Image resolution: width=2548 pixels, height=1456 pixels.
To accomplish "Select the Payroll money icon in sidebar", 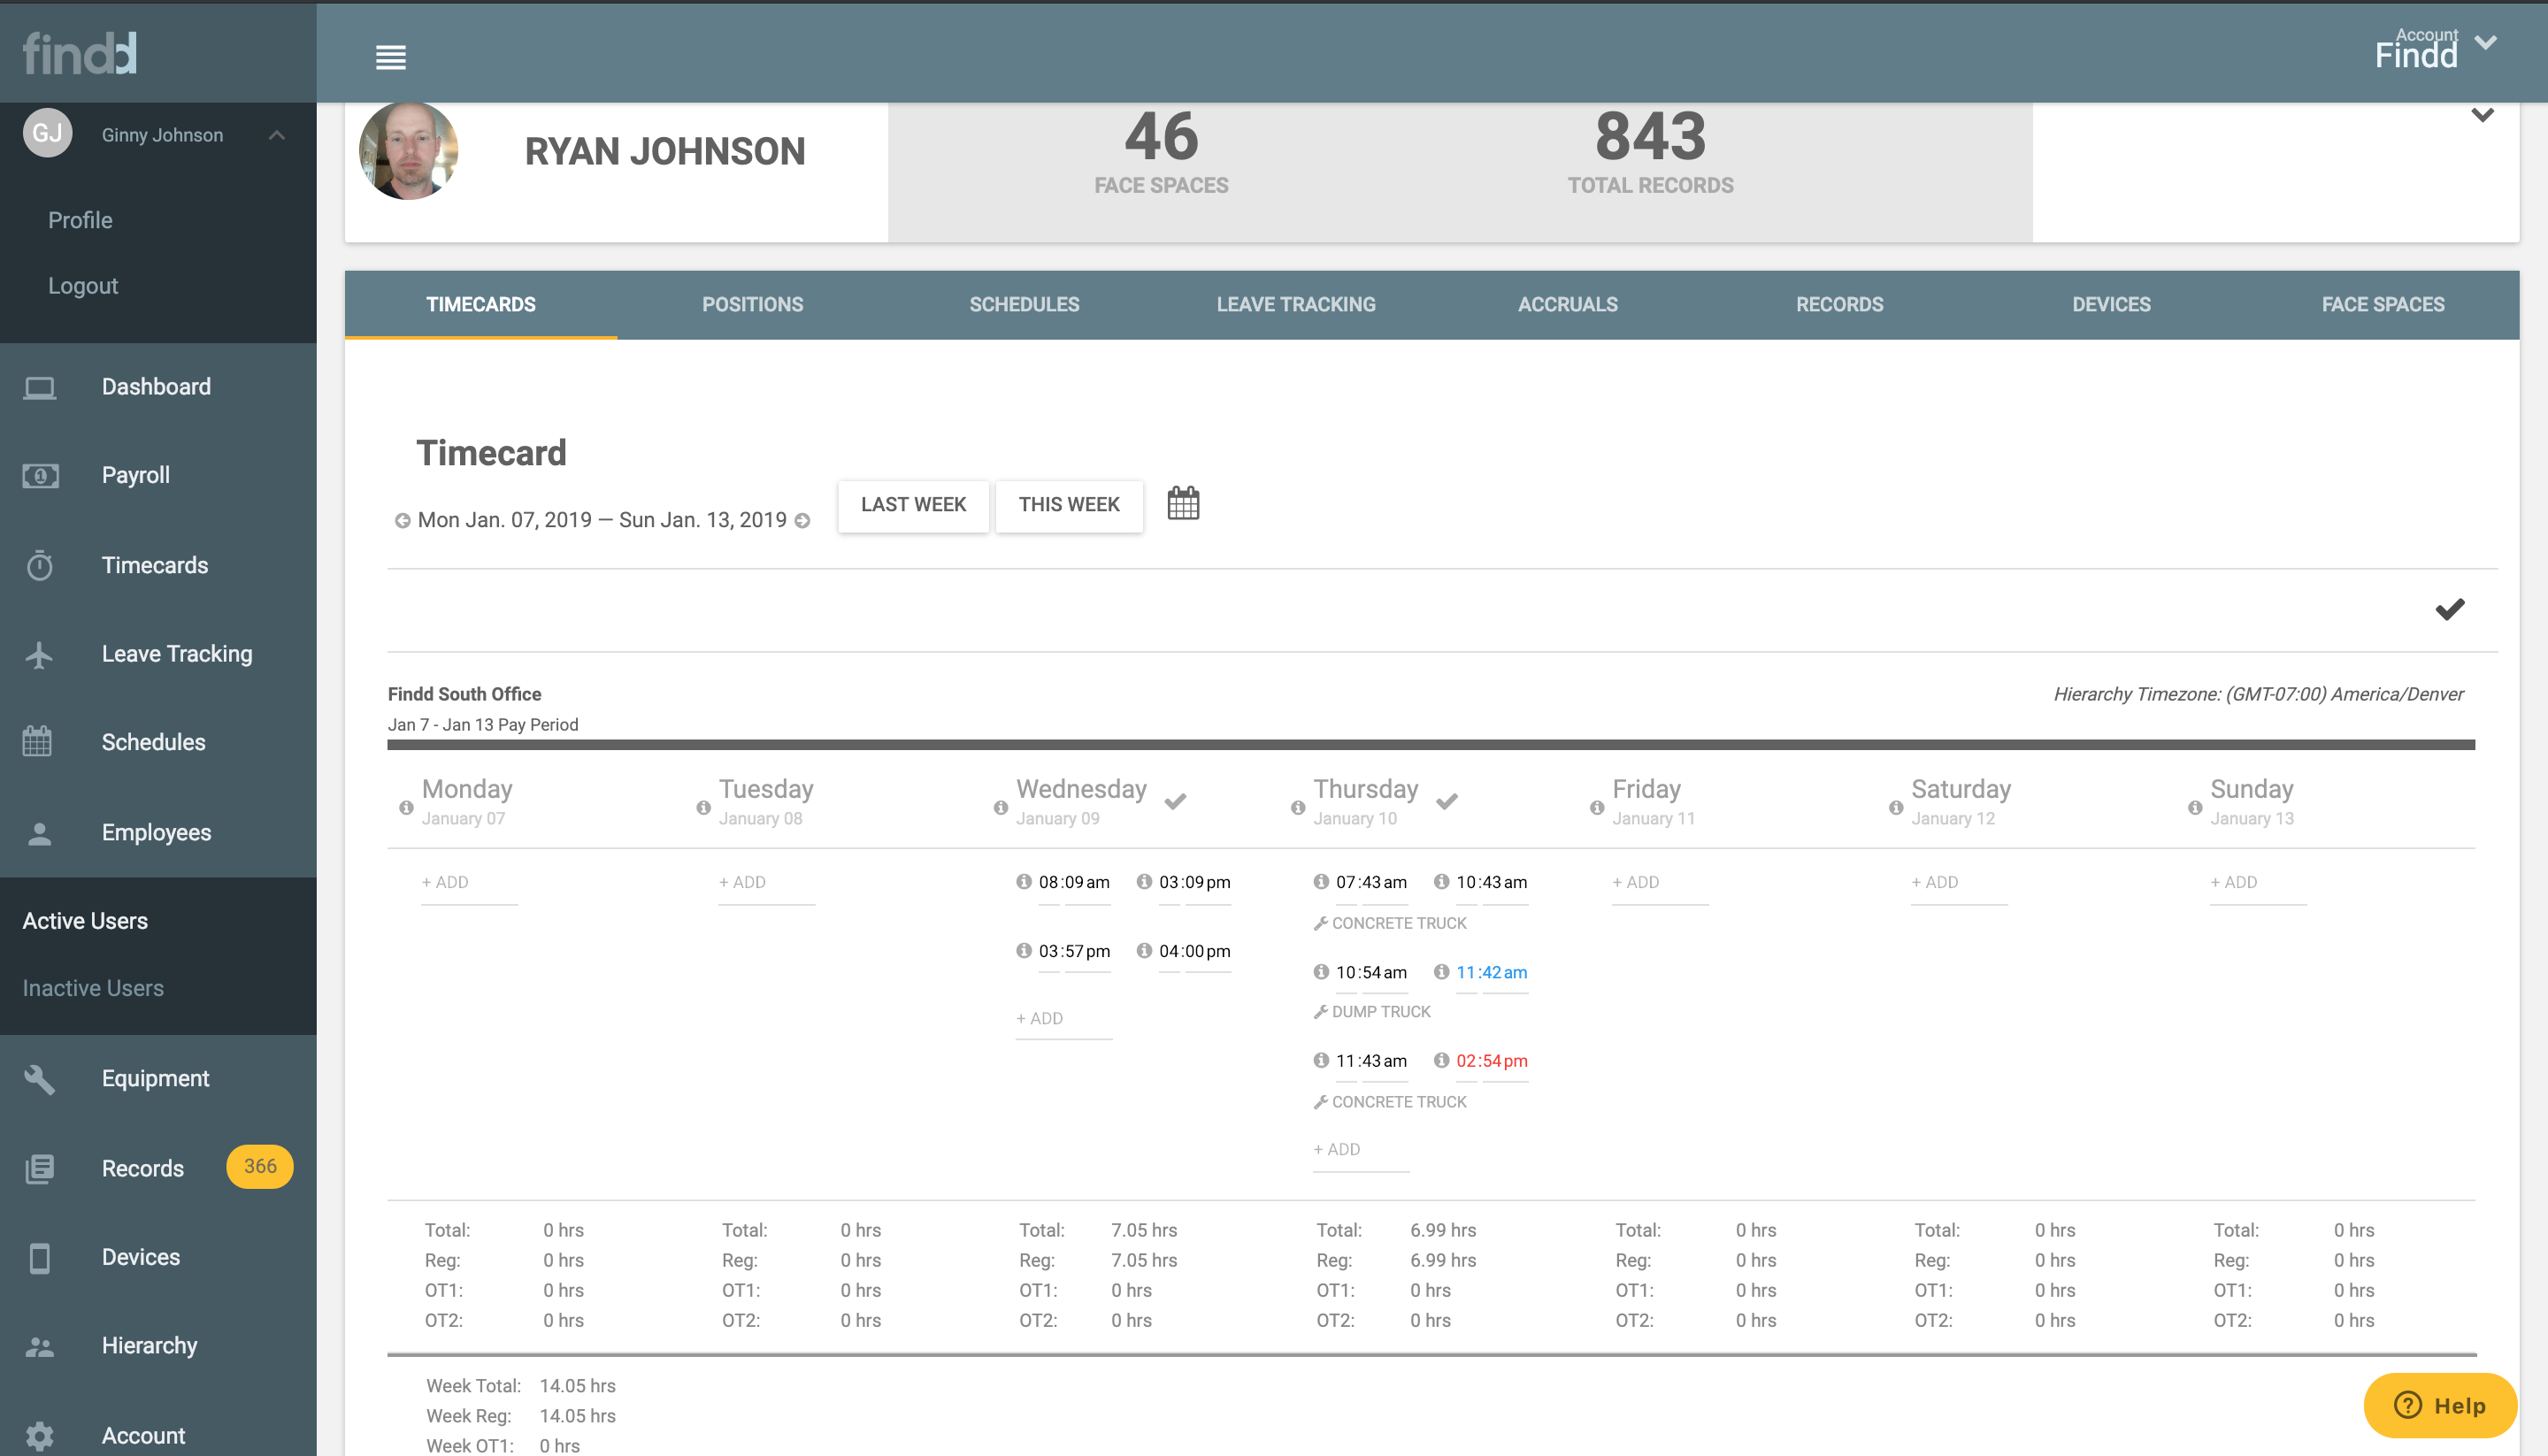I will coord(39,476).
